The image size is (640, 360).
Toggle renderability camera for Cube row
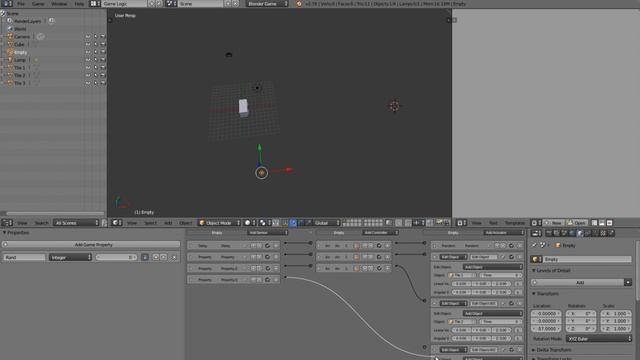pos(103,44)
